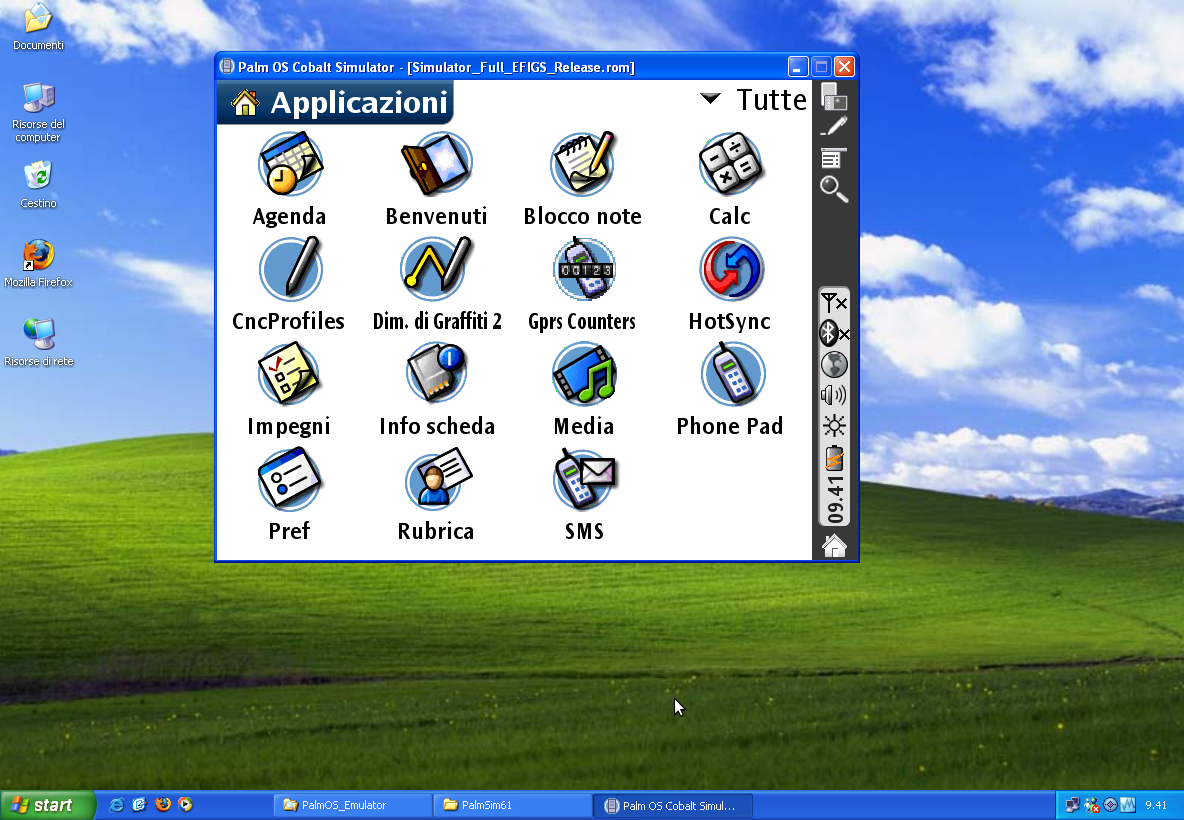1184x820 pixels.
Task: Launch Dim. di Graffiti 2 app
Action: point(436,270)
